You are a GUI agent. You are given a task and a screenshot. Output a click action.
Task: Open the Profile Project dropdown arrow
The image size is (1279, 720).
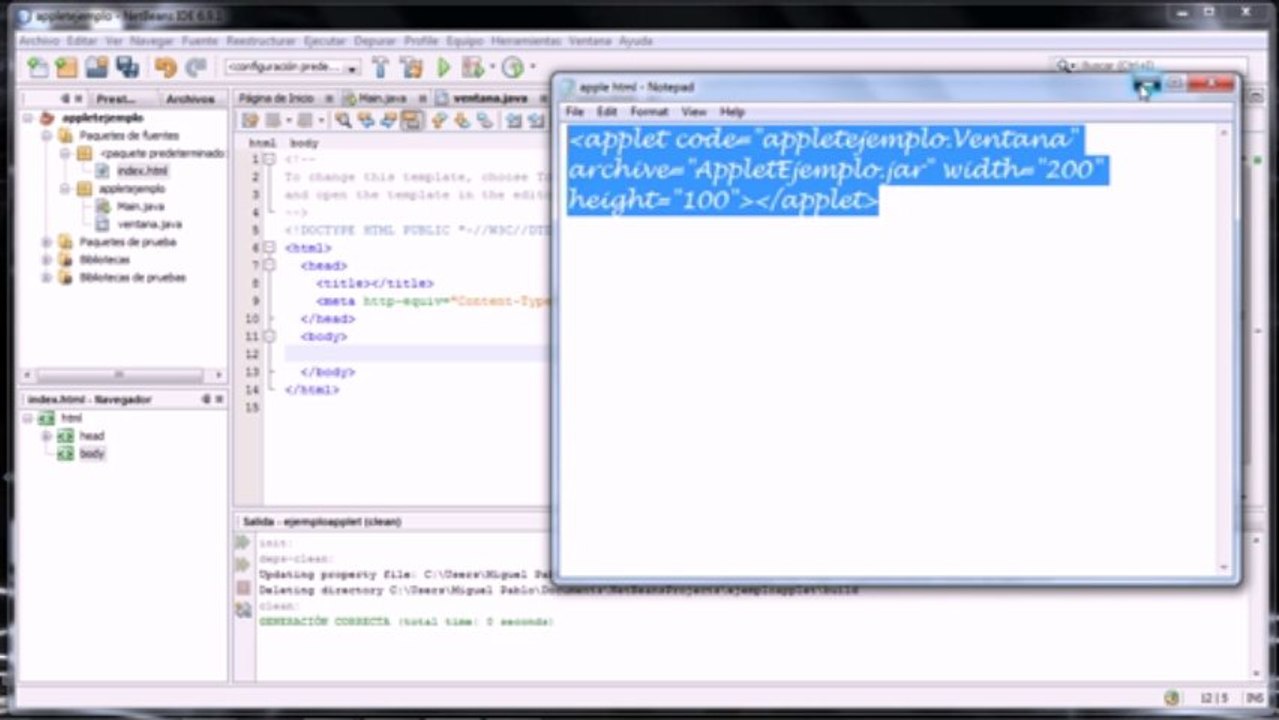[x=532, y=68]
